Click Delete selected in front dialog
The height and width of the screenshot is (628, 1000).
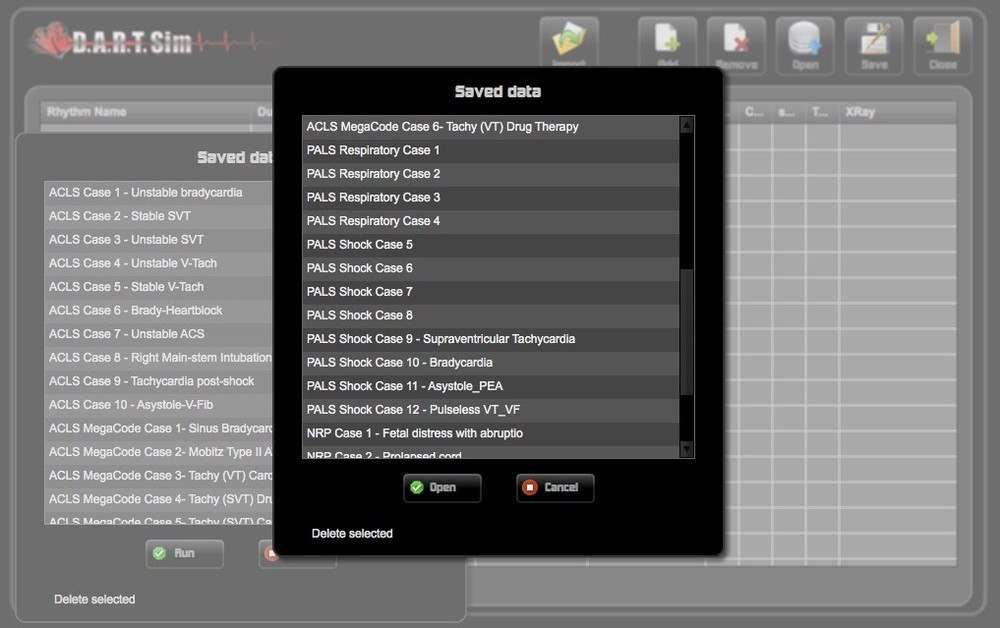click(352, 534)
